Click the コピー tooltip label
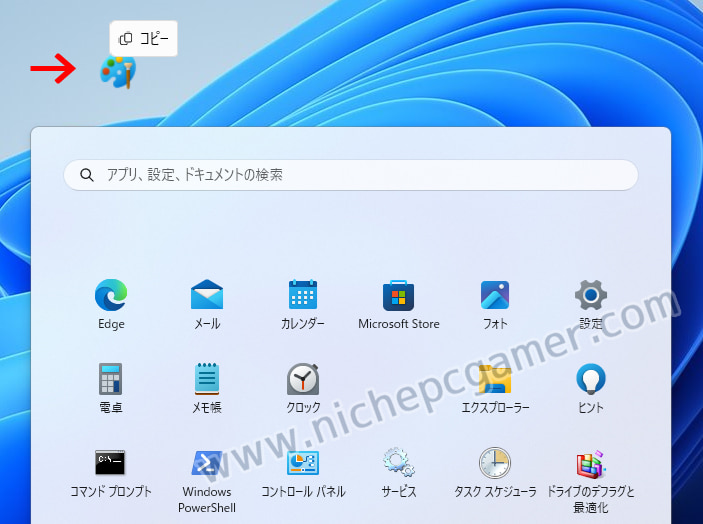The height and width of the screenshot is (524, 703). [x=143, y=39]
